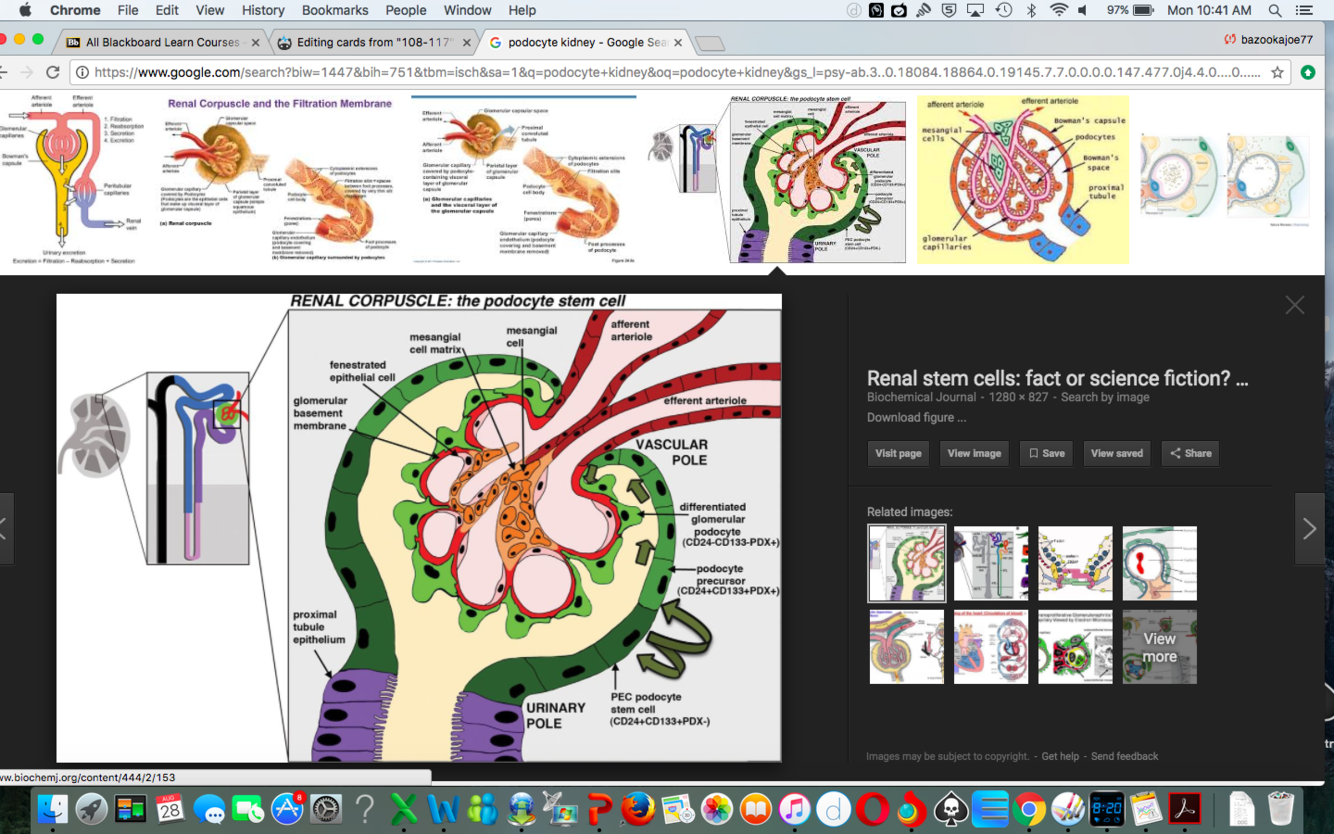The image size is (1334, 834).
Task: Click the large renal corpuscle preview image
Action: point(419,528)
